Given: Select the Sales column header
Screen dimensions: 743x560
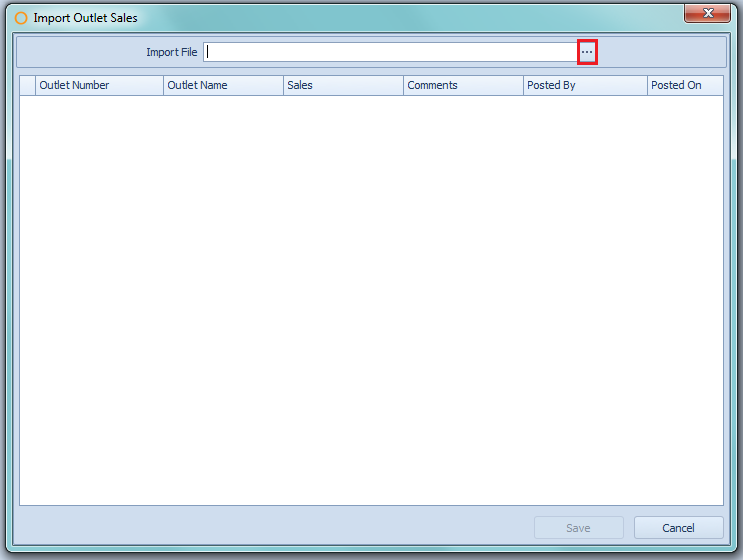Looking at the screenshot, I should 343,86.
